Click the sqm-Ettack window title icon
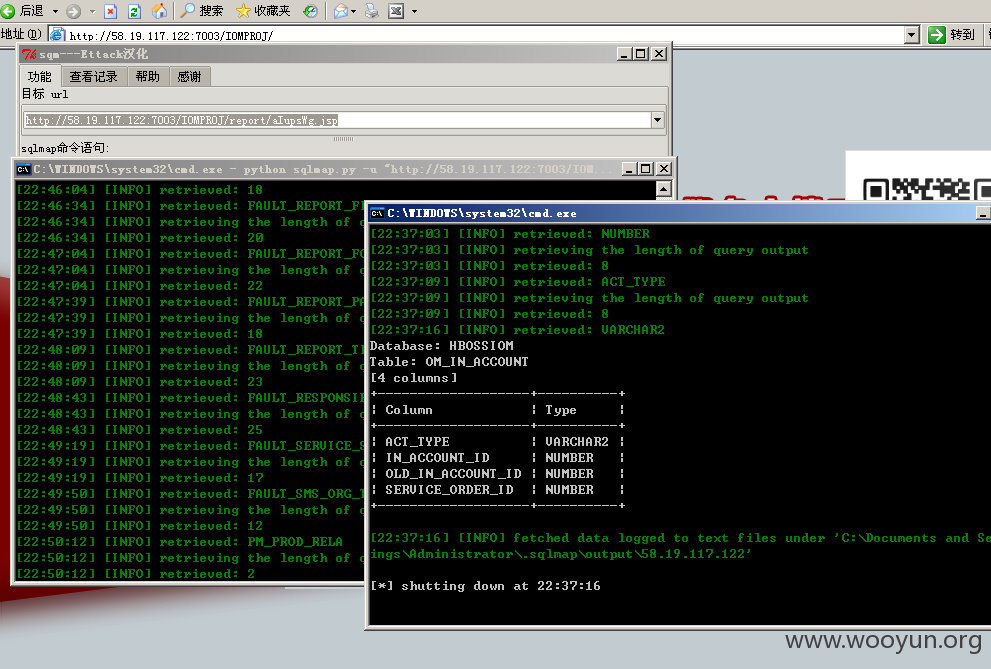 point(29,54)
